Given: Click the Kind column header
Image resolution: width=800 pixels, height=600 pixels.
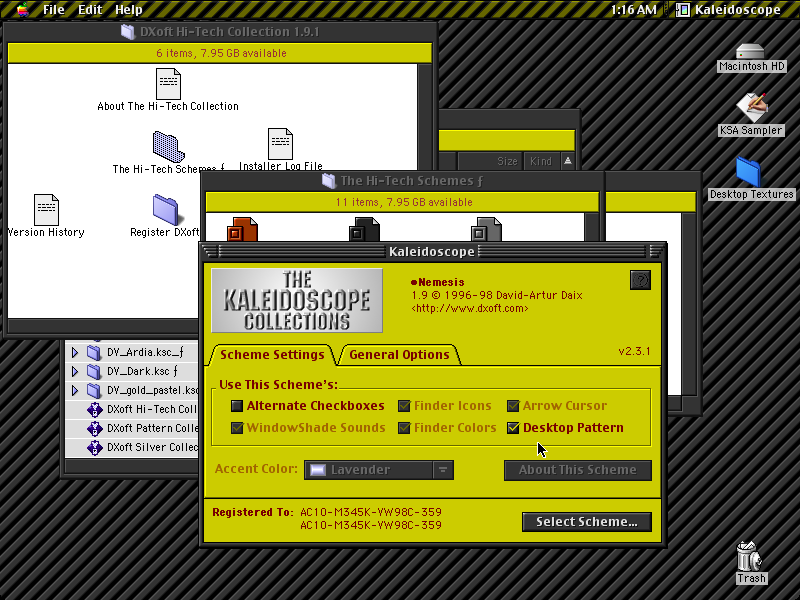Looking at the screenshot, I should [541, 161].
